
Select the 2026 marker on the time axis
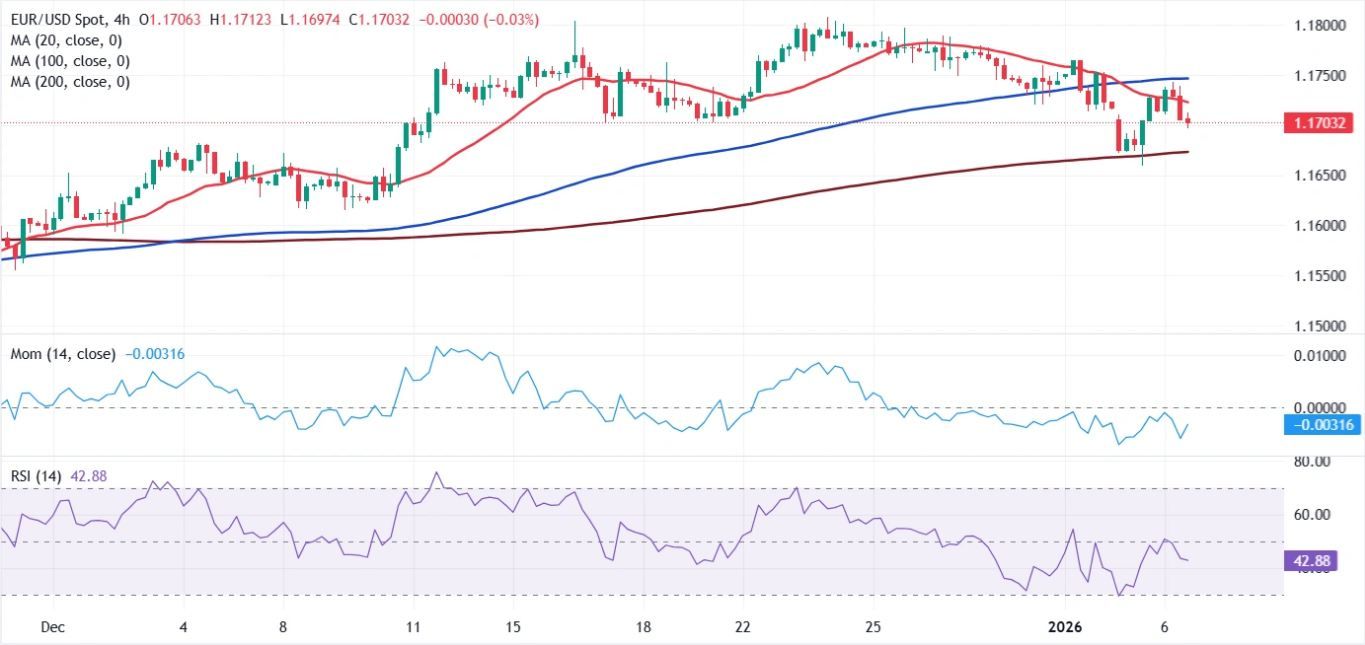pos(1064,627)
